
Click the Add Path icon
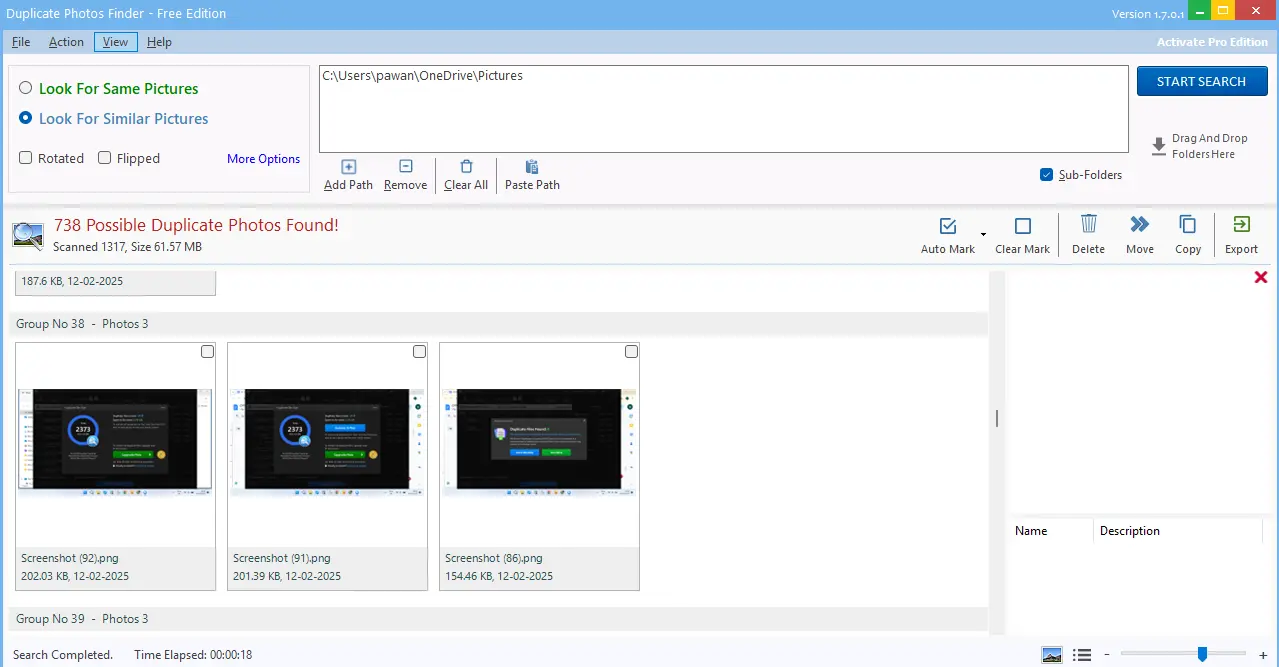(x=348, y=167)
